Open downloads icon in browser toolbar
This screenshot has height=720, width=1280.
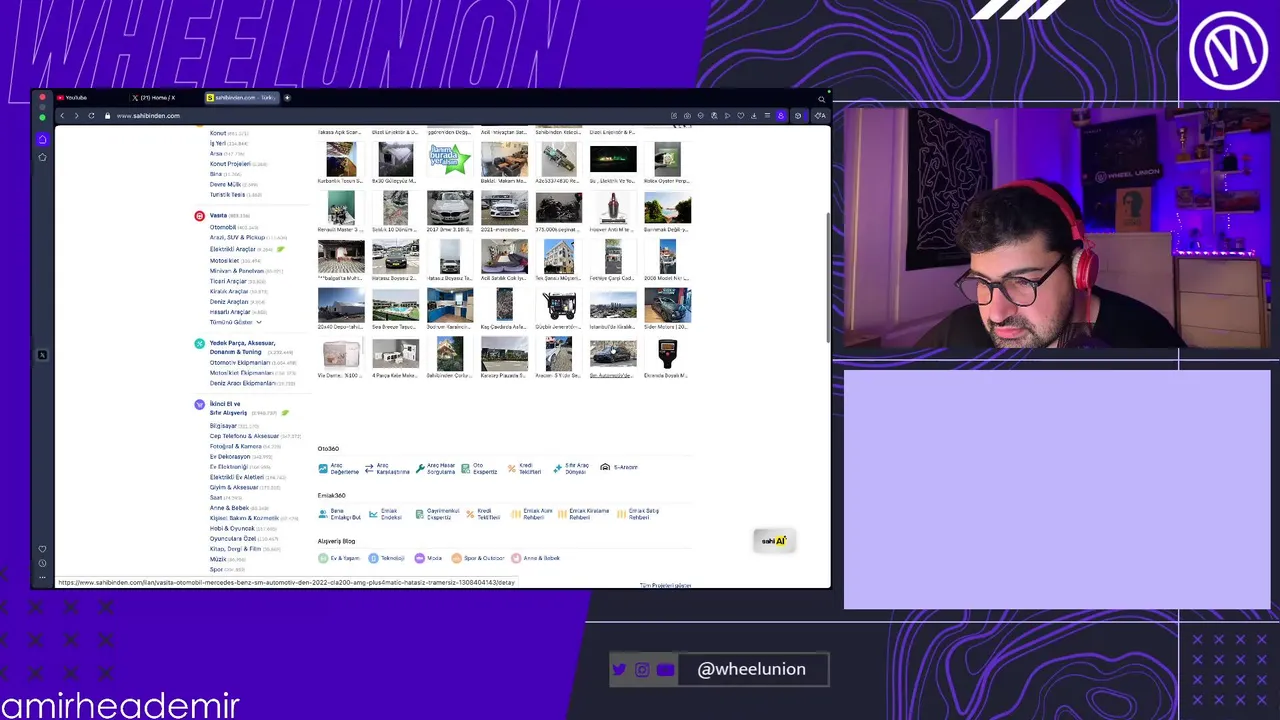(754, 116)
